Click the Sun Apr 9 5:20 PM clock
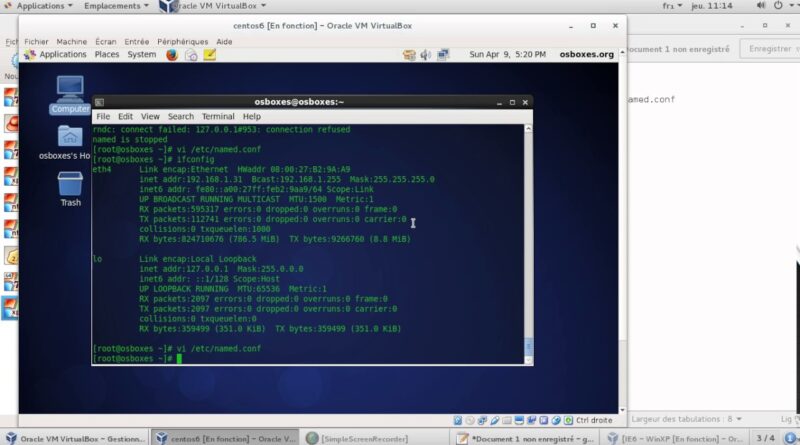The width and height of the screenshot is (800, 445). pos(507,54)
